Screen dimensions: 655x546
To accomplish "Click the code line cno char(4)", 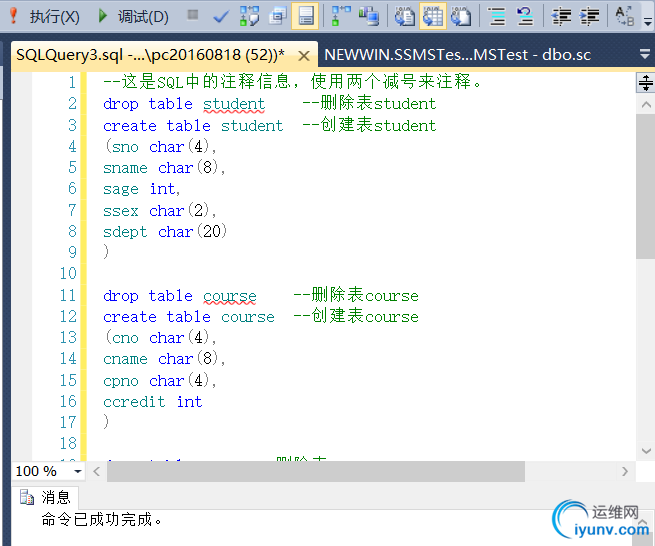I will (160, 338).
